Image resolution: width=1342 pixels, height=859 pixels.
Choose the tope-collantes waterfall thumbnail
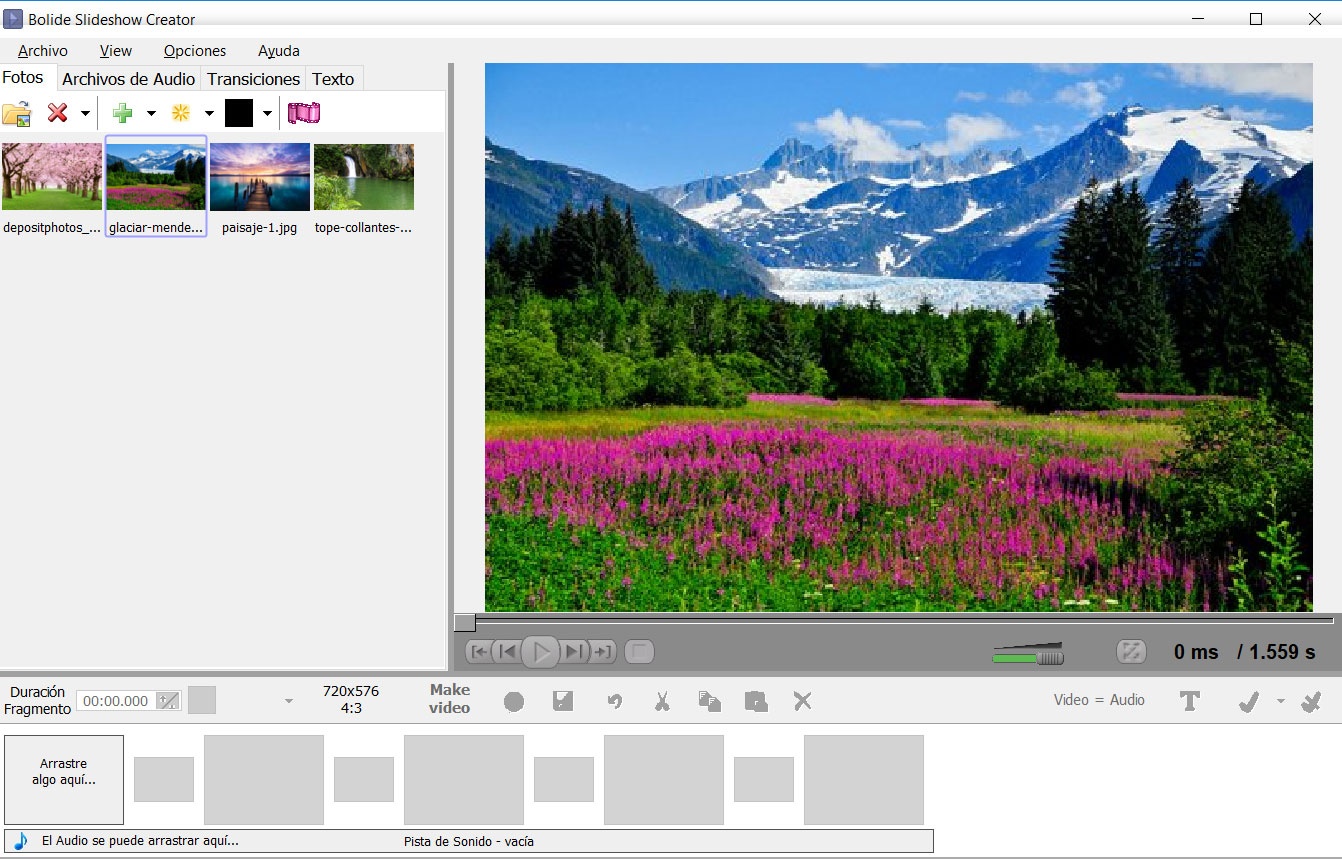[364, 188]
